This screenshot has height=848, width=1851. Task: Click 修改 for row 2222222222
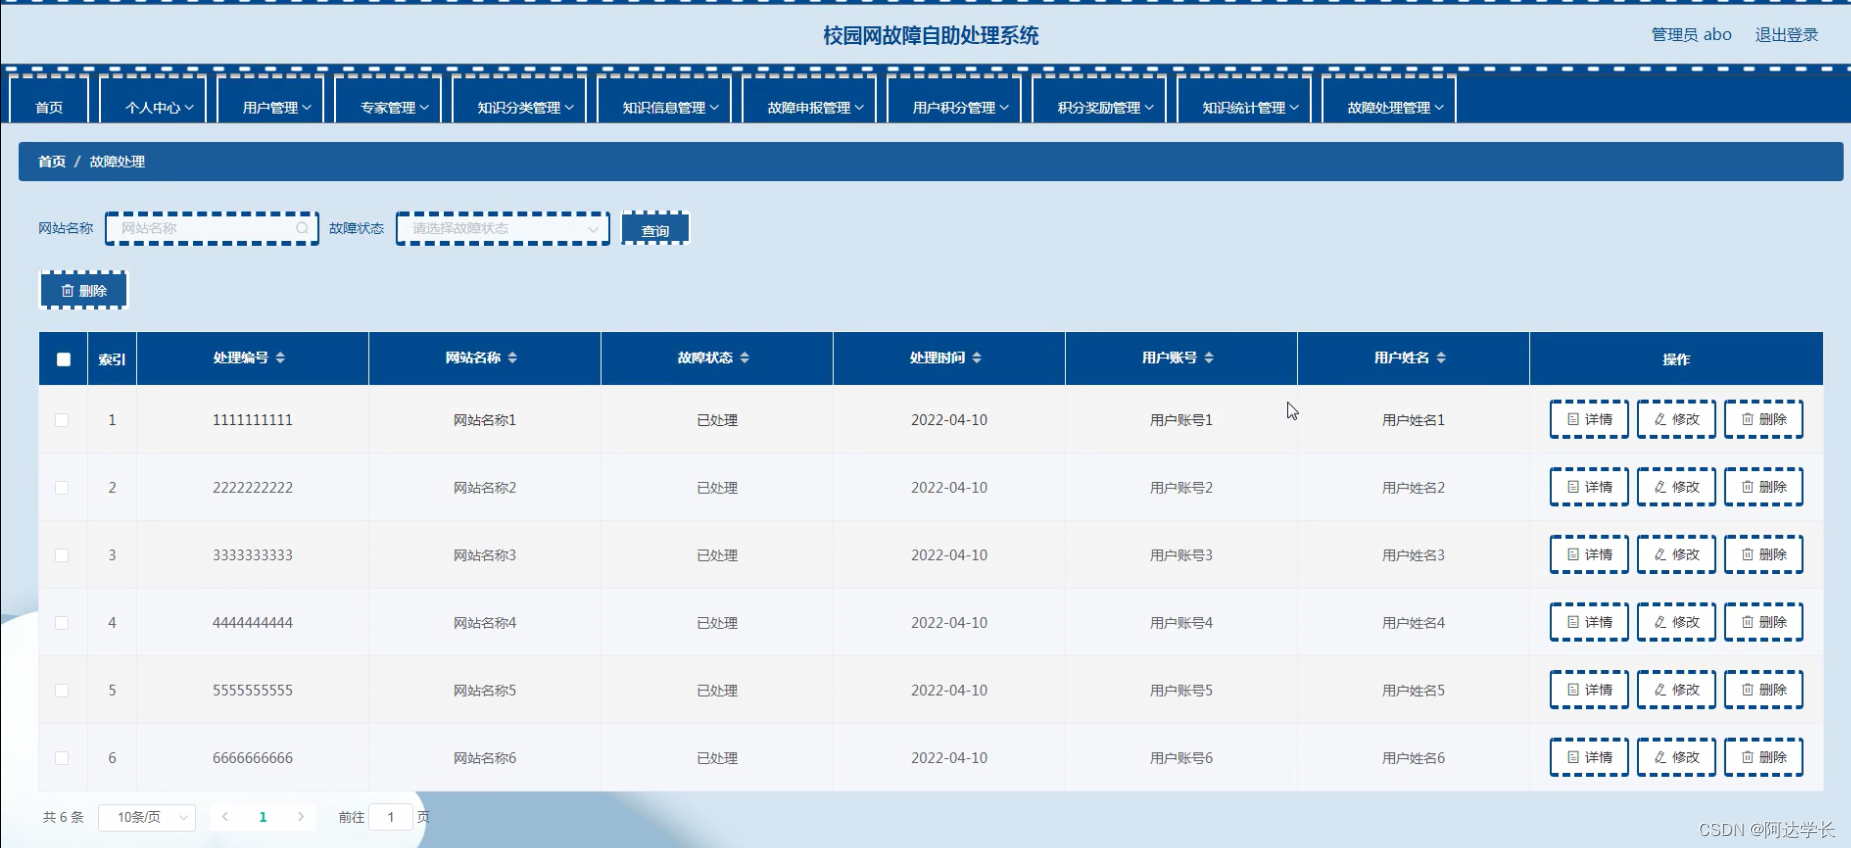pyautogui.click(x=1676, y=487)
